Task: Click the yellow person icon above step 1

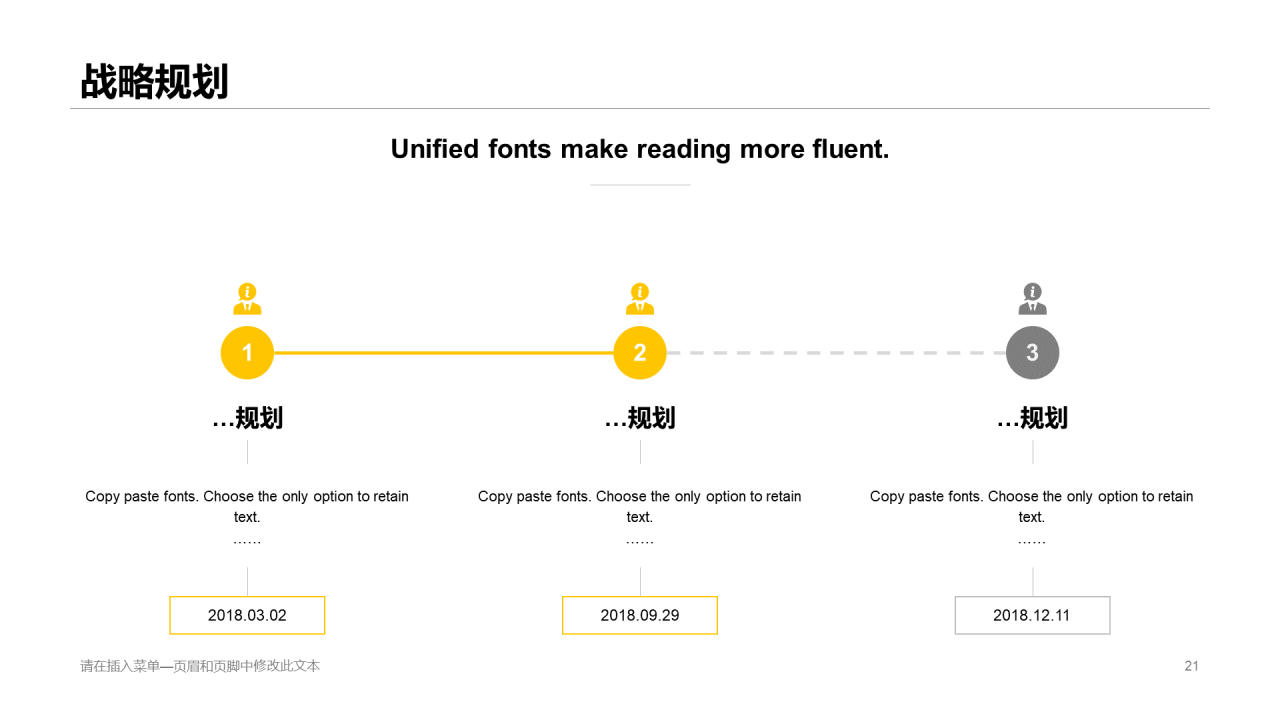Action: tap(247, 299)
